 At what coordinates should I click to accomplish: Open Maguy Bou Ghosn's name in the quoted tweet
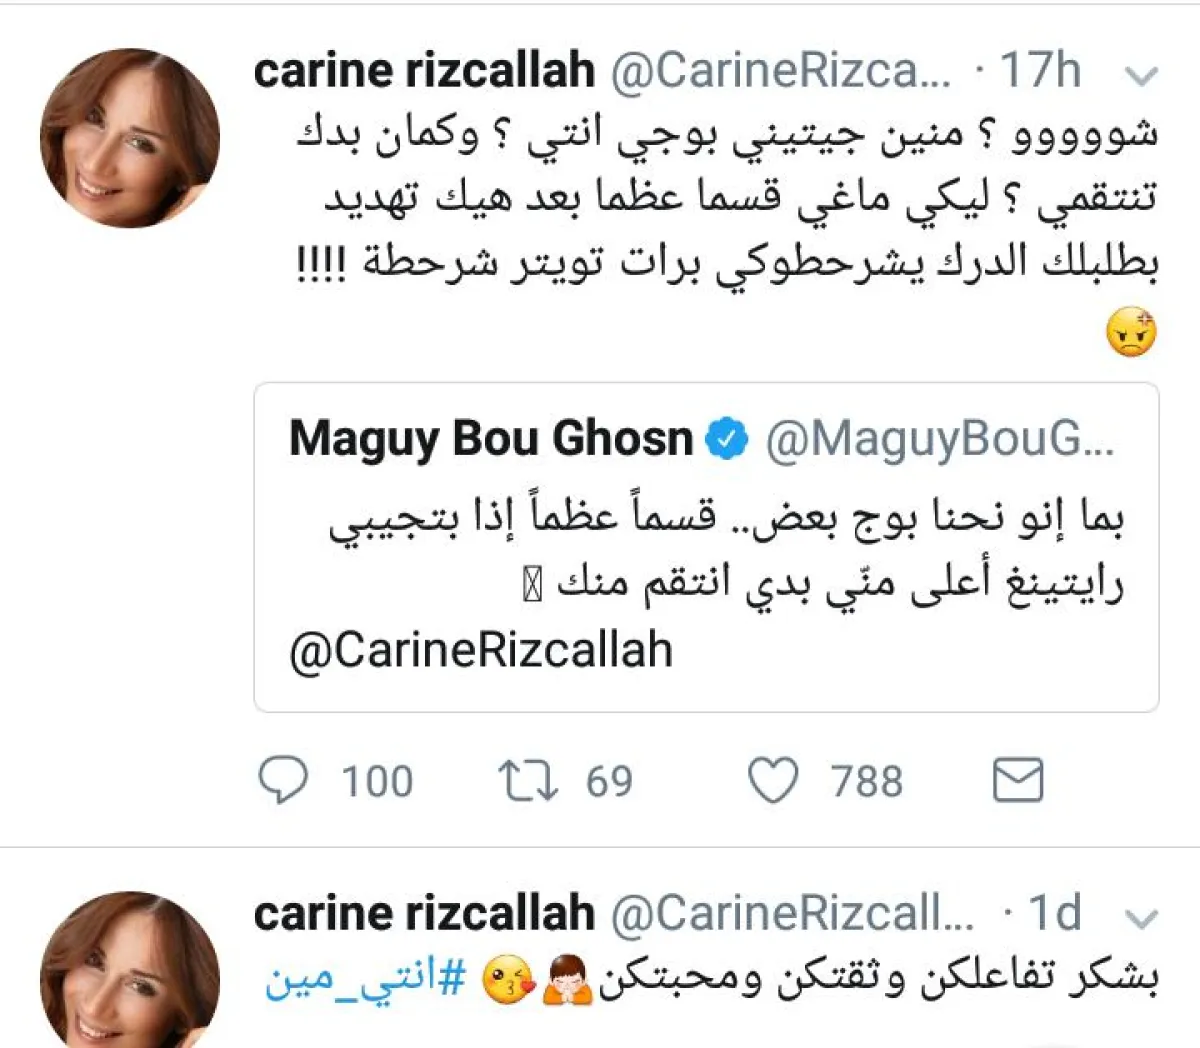[x=491, y=439]
